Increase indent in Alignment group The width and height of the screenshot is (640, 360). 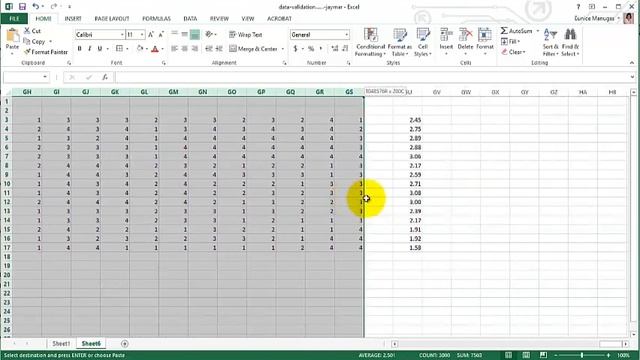(219, 49)
